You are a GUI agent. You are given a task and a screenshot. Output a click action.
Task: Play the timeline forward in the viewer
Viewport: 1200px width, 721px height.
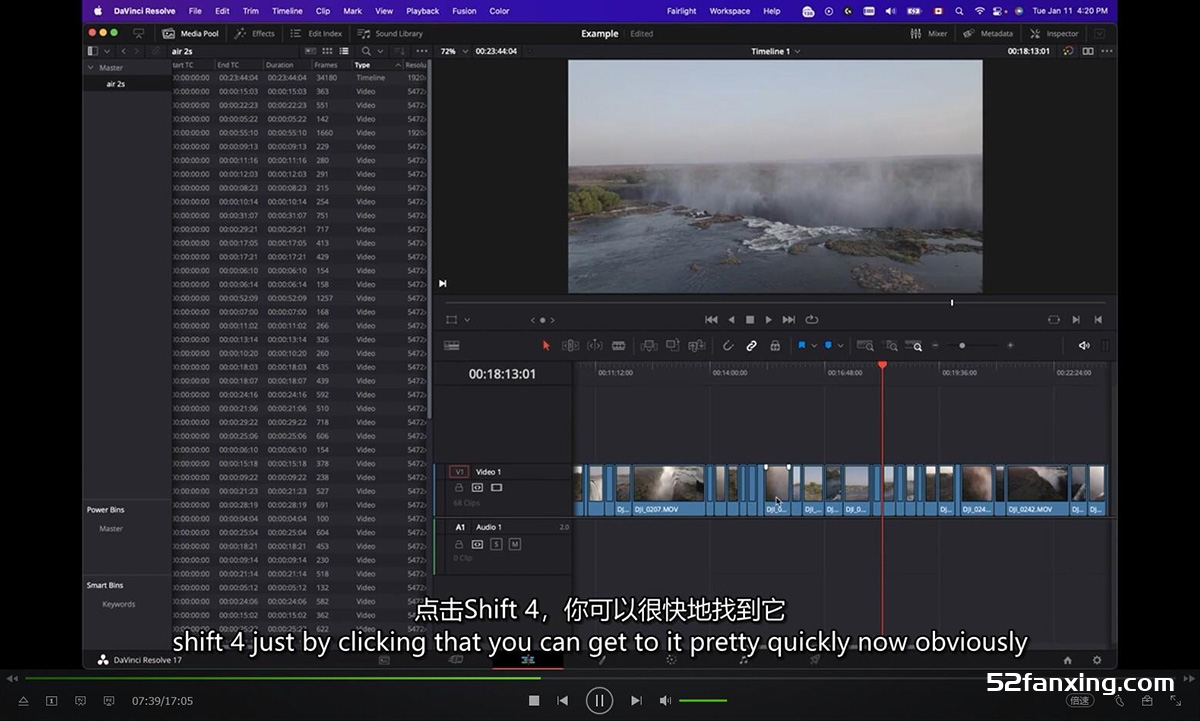click(769, 320)
